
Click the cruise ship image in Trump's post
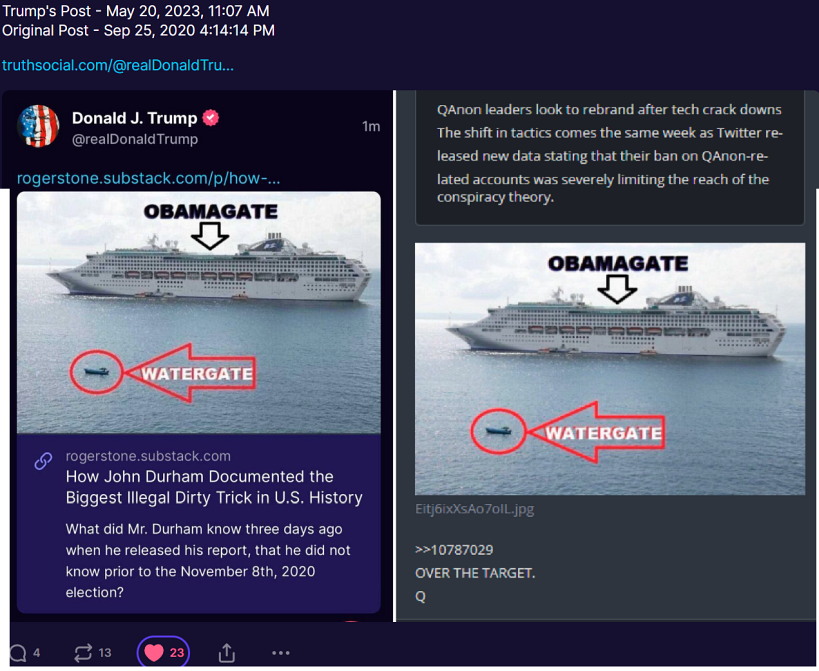click(198, 312)
